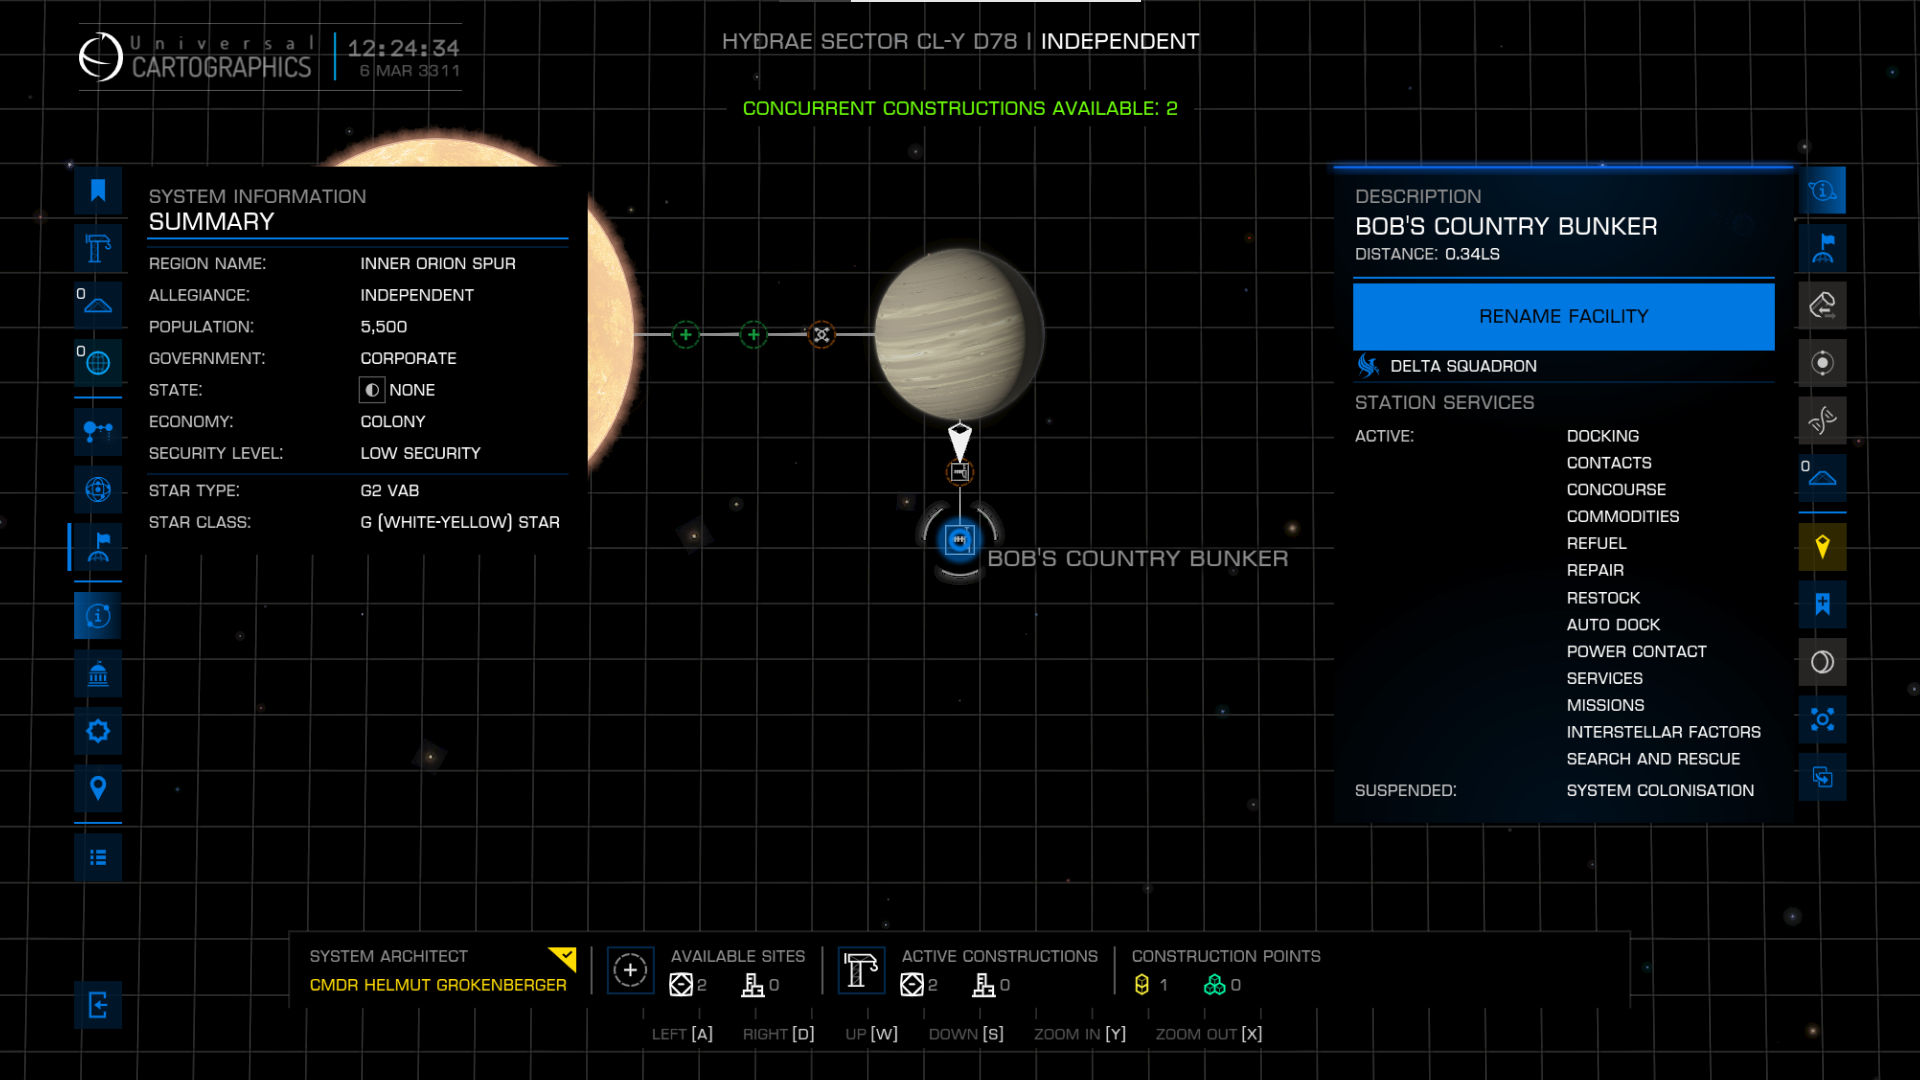Open the active constructions crane icon
Screen dimensions: 1920x1080
pos(861,970)
